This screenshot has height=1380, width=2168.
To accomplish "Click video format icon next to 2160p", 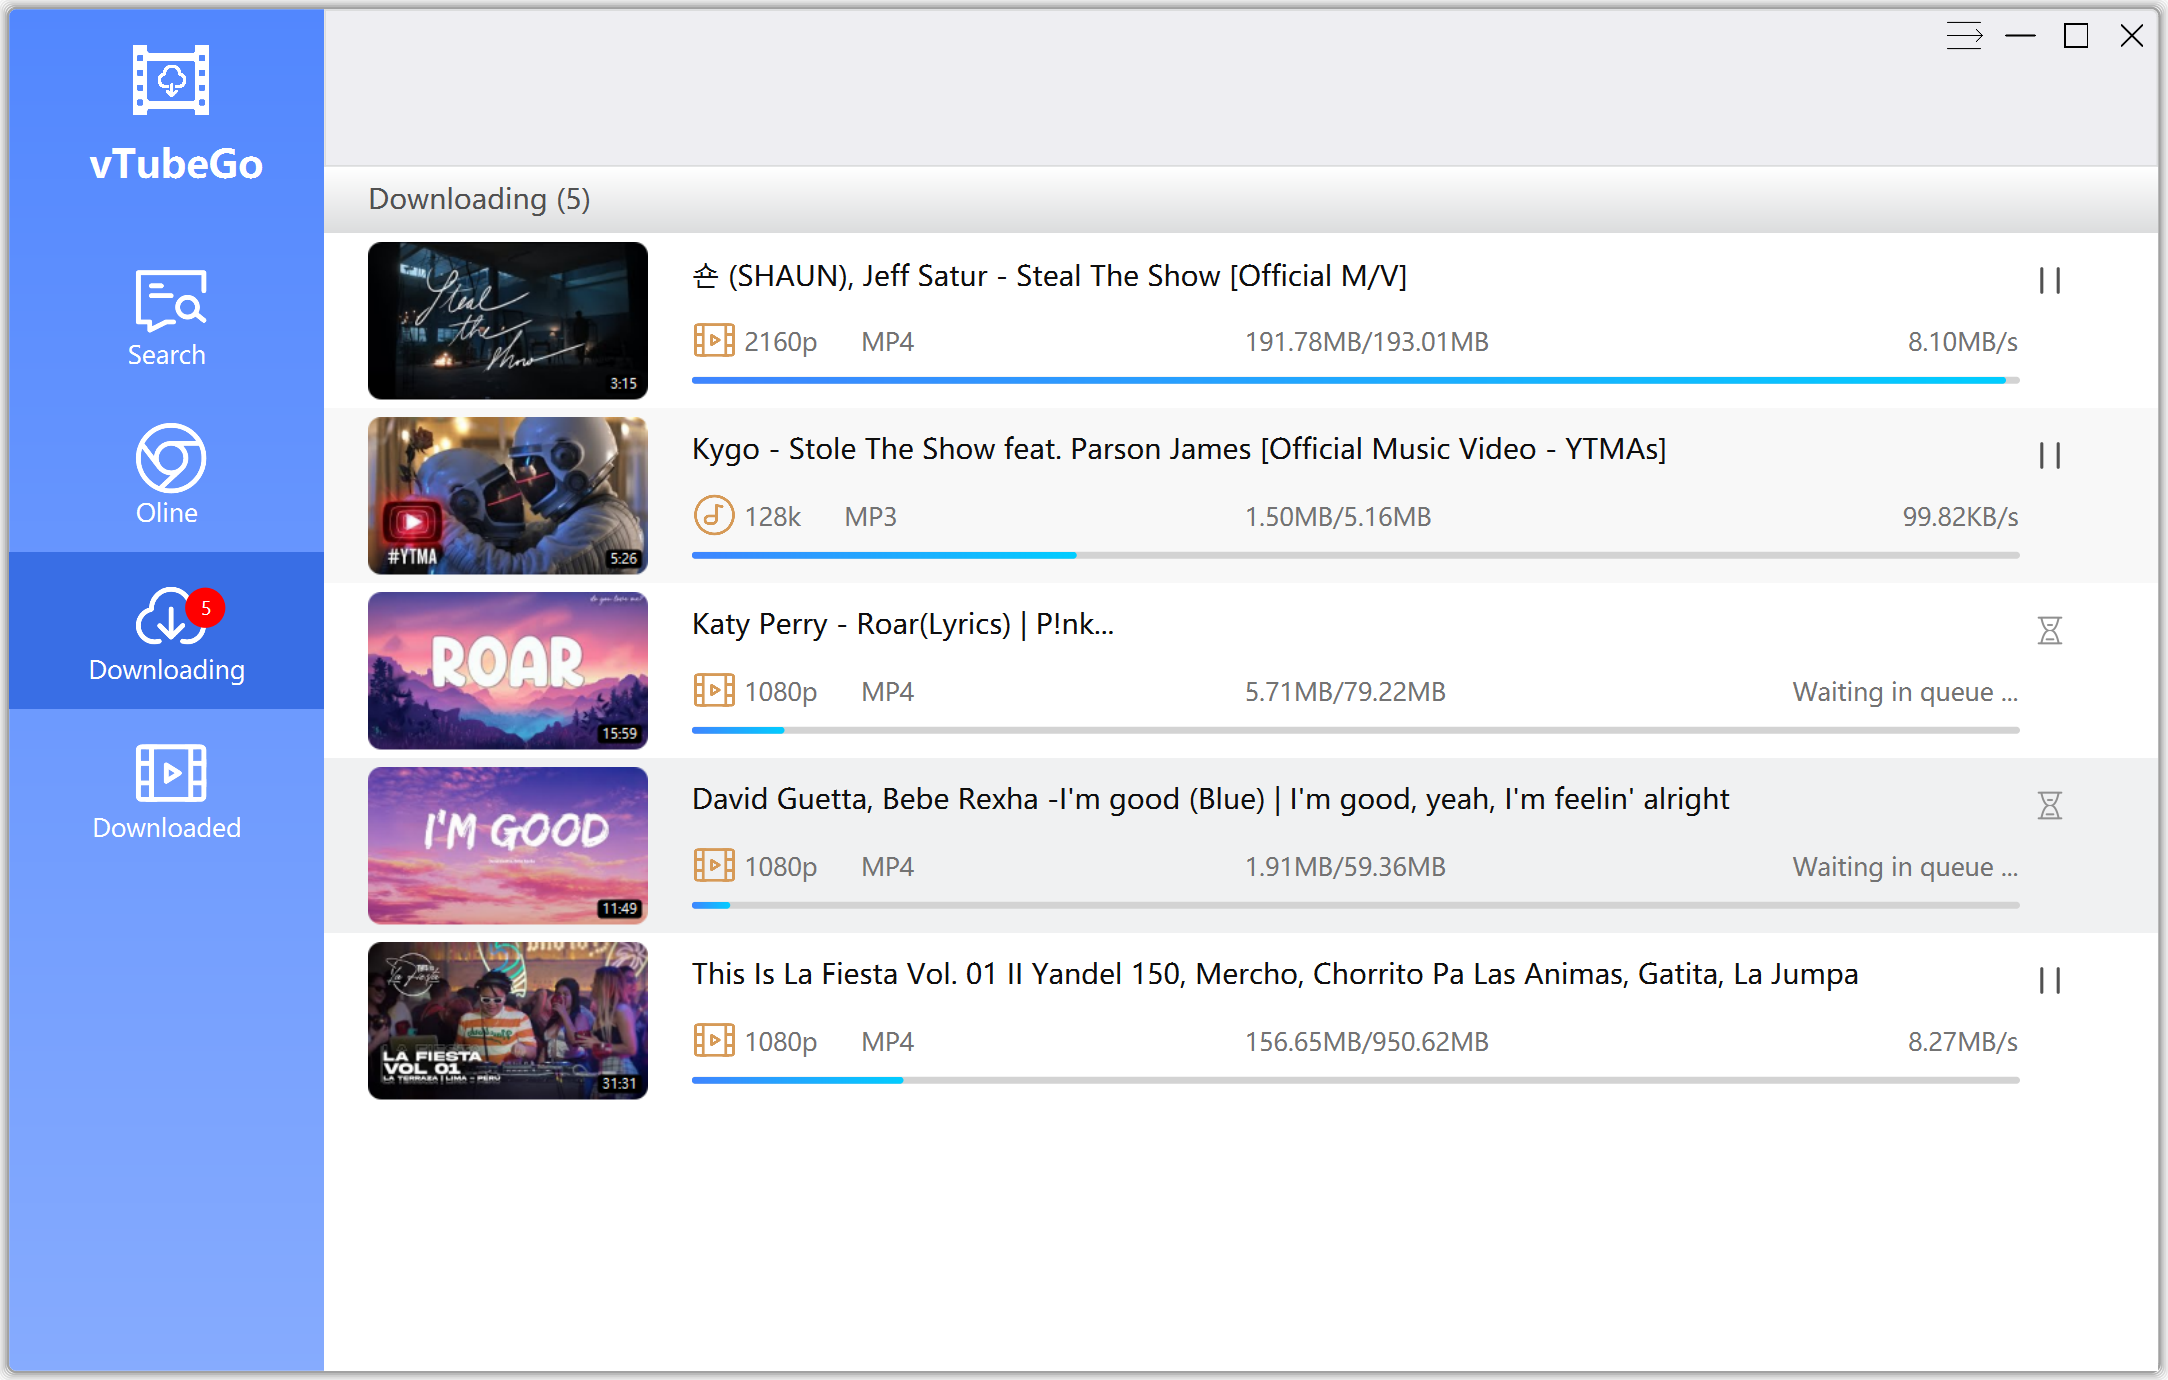I will click(x=714, y=341).
